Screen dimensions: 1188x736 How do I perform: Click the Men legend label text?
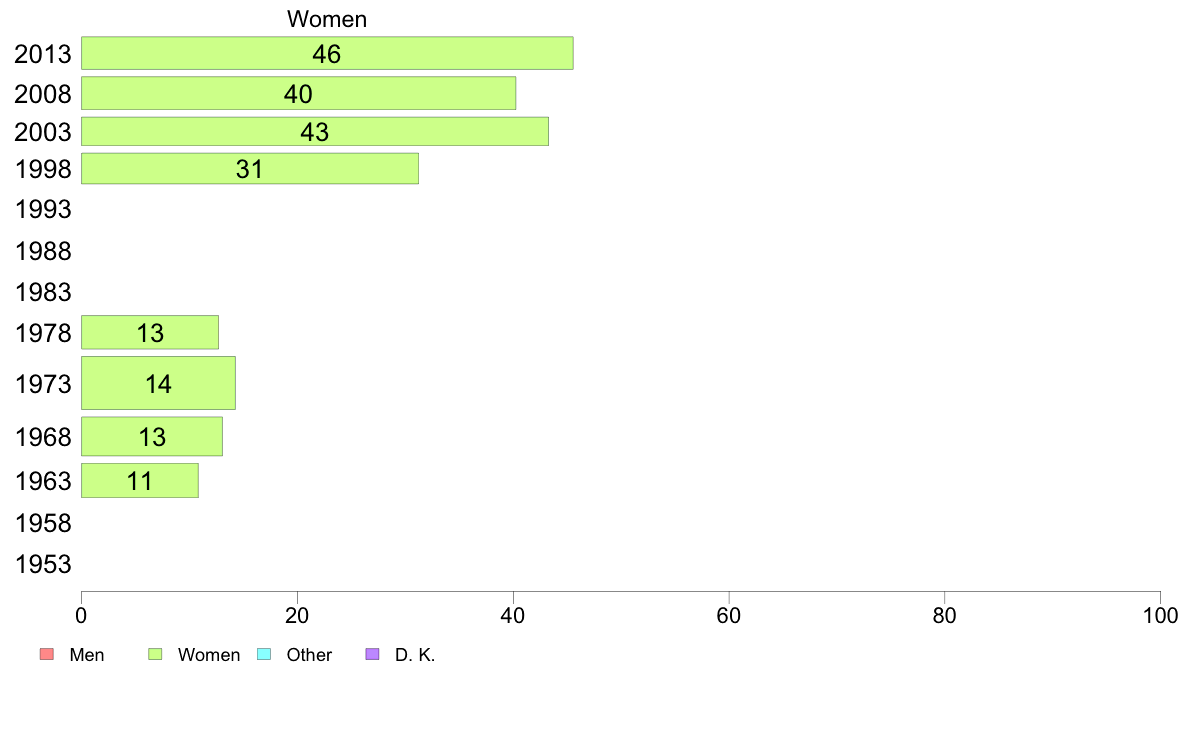tap(87, 655)
